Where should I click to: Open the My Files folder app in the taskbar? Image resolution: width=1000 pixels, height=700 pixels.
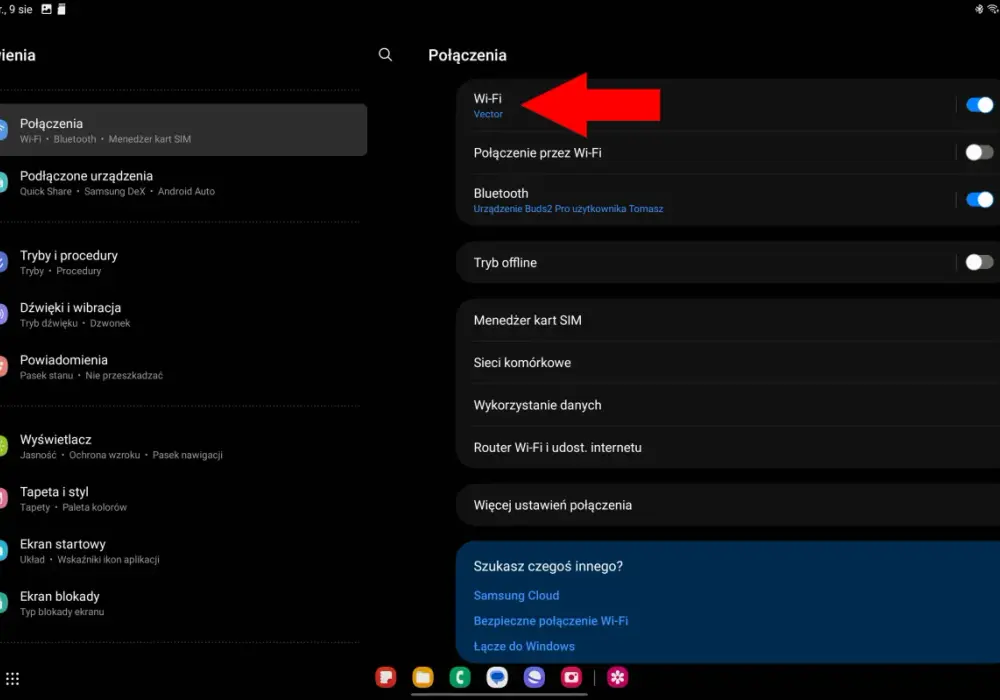423,677
